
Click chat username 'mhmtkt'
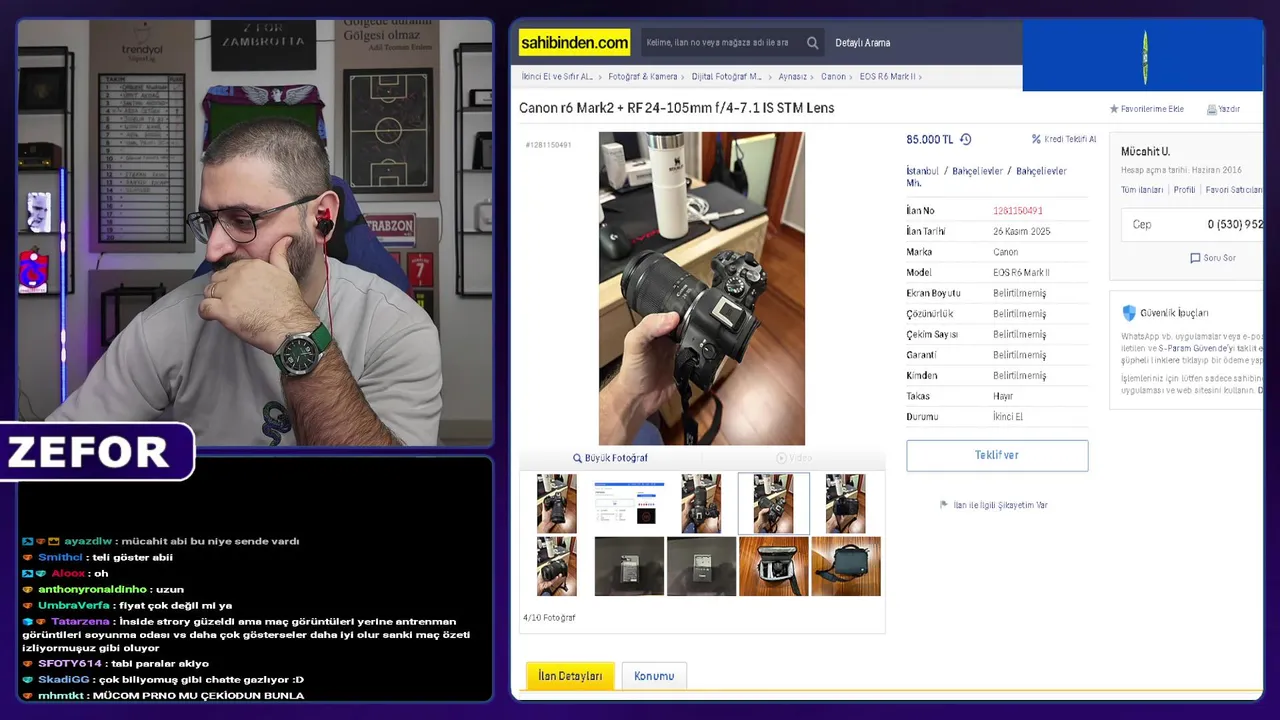tap(62, 695)
